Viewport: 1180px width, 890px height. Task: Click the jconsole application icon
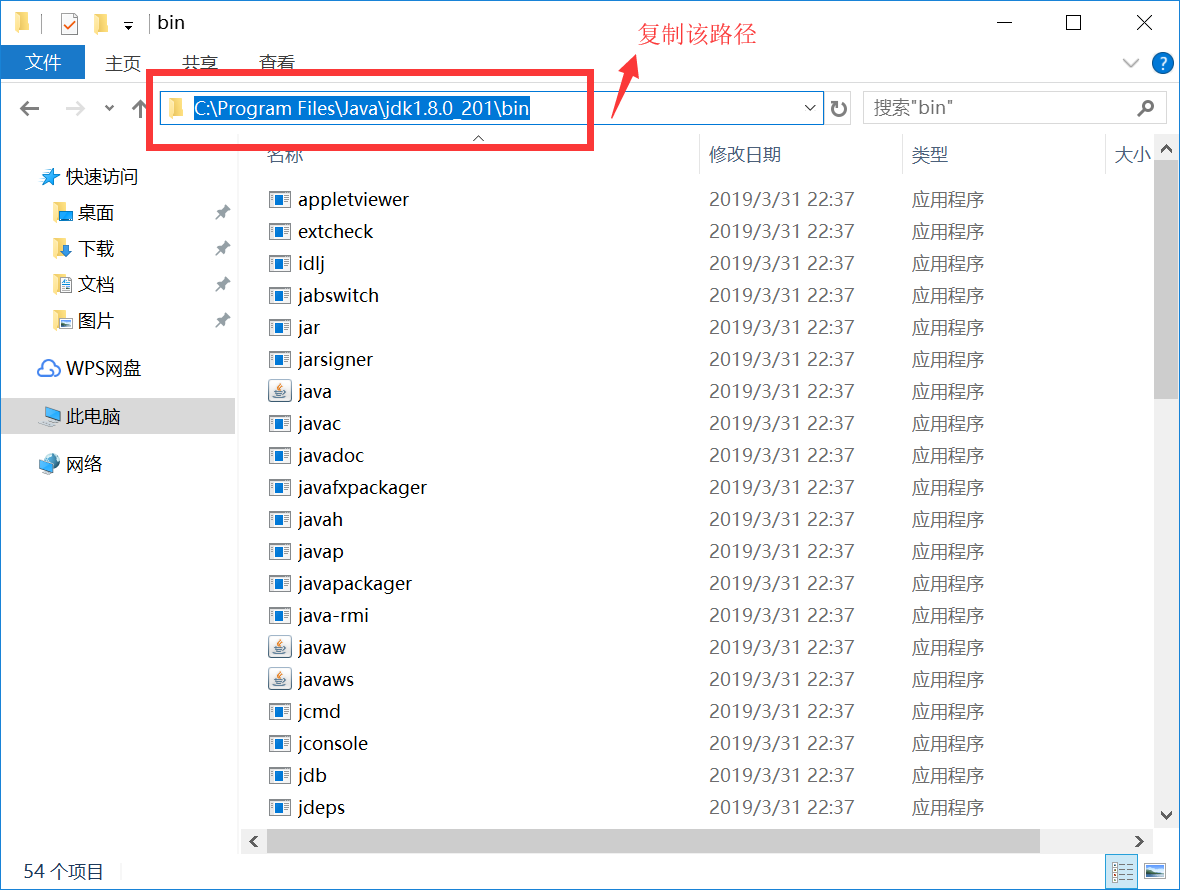[x=279, y=743]
